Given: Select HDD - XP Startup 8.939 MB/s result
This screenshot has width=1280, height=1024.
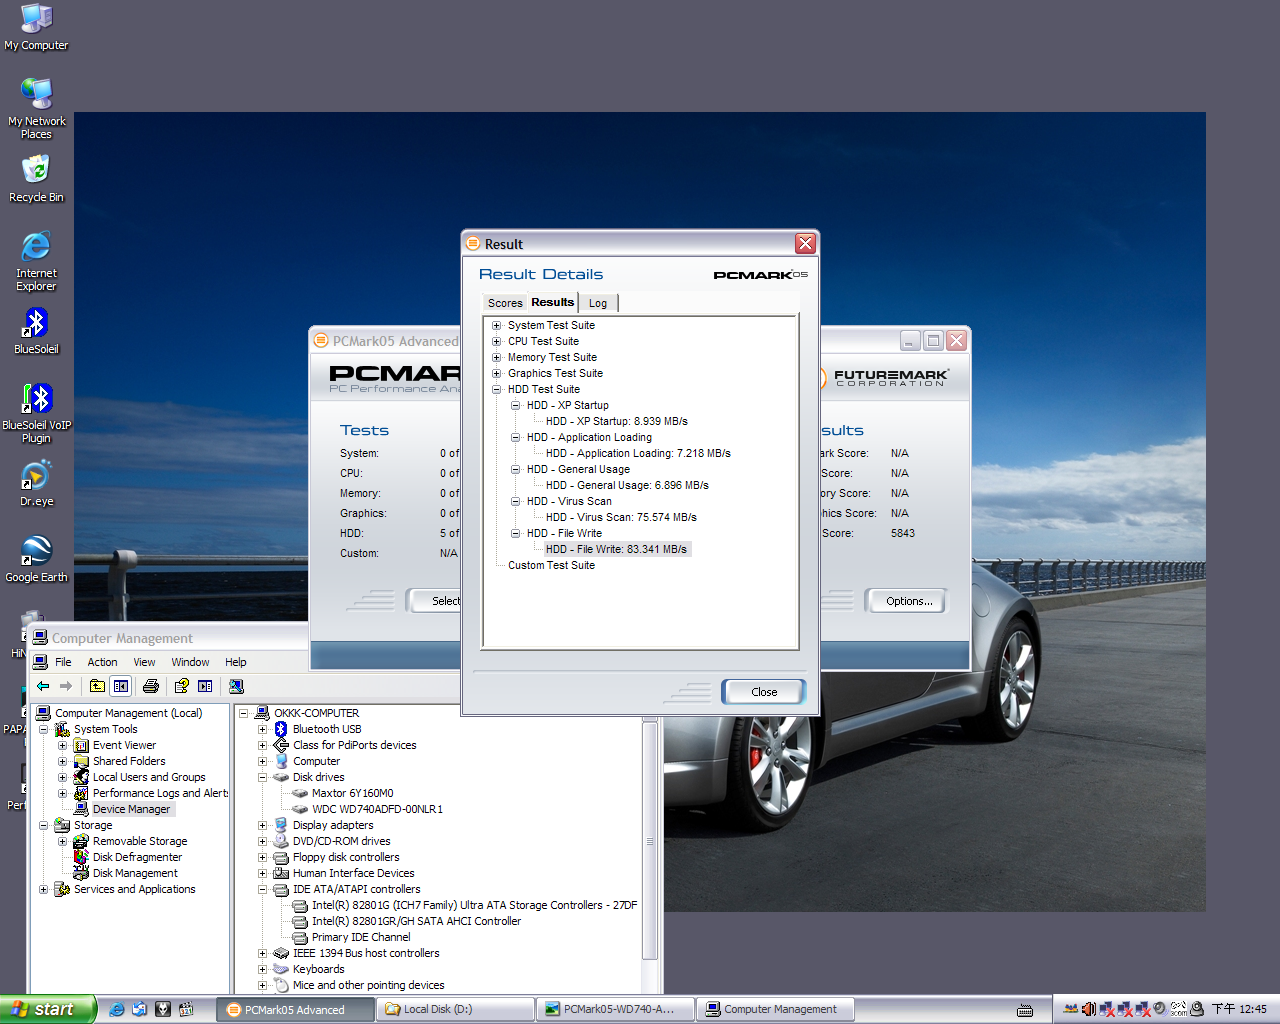Looking at the screenshot, I should pos(617,421).
